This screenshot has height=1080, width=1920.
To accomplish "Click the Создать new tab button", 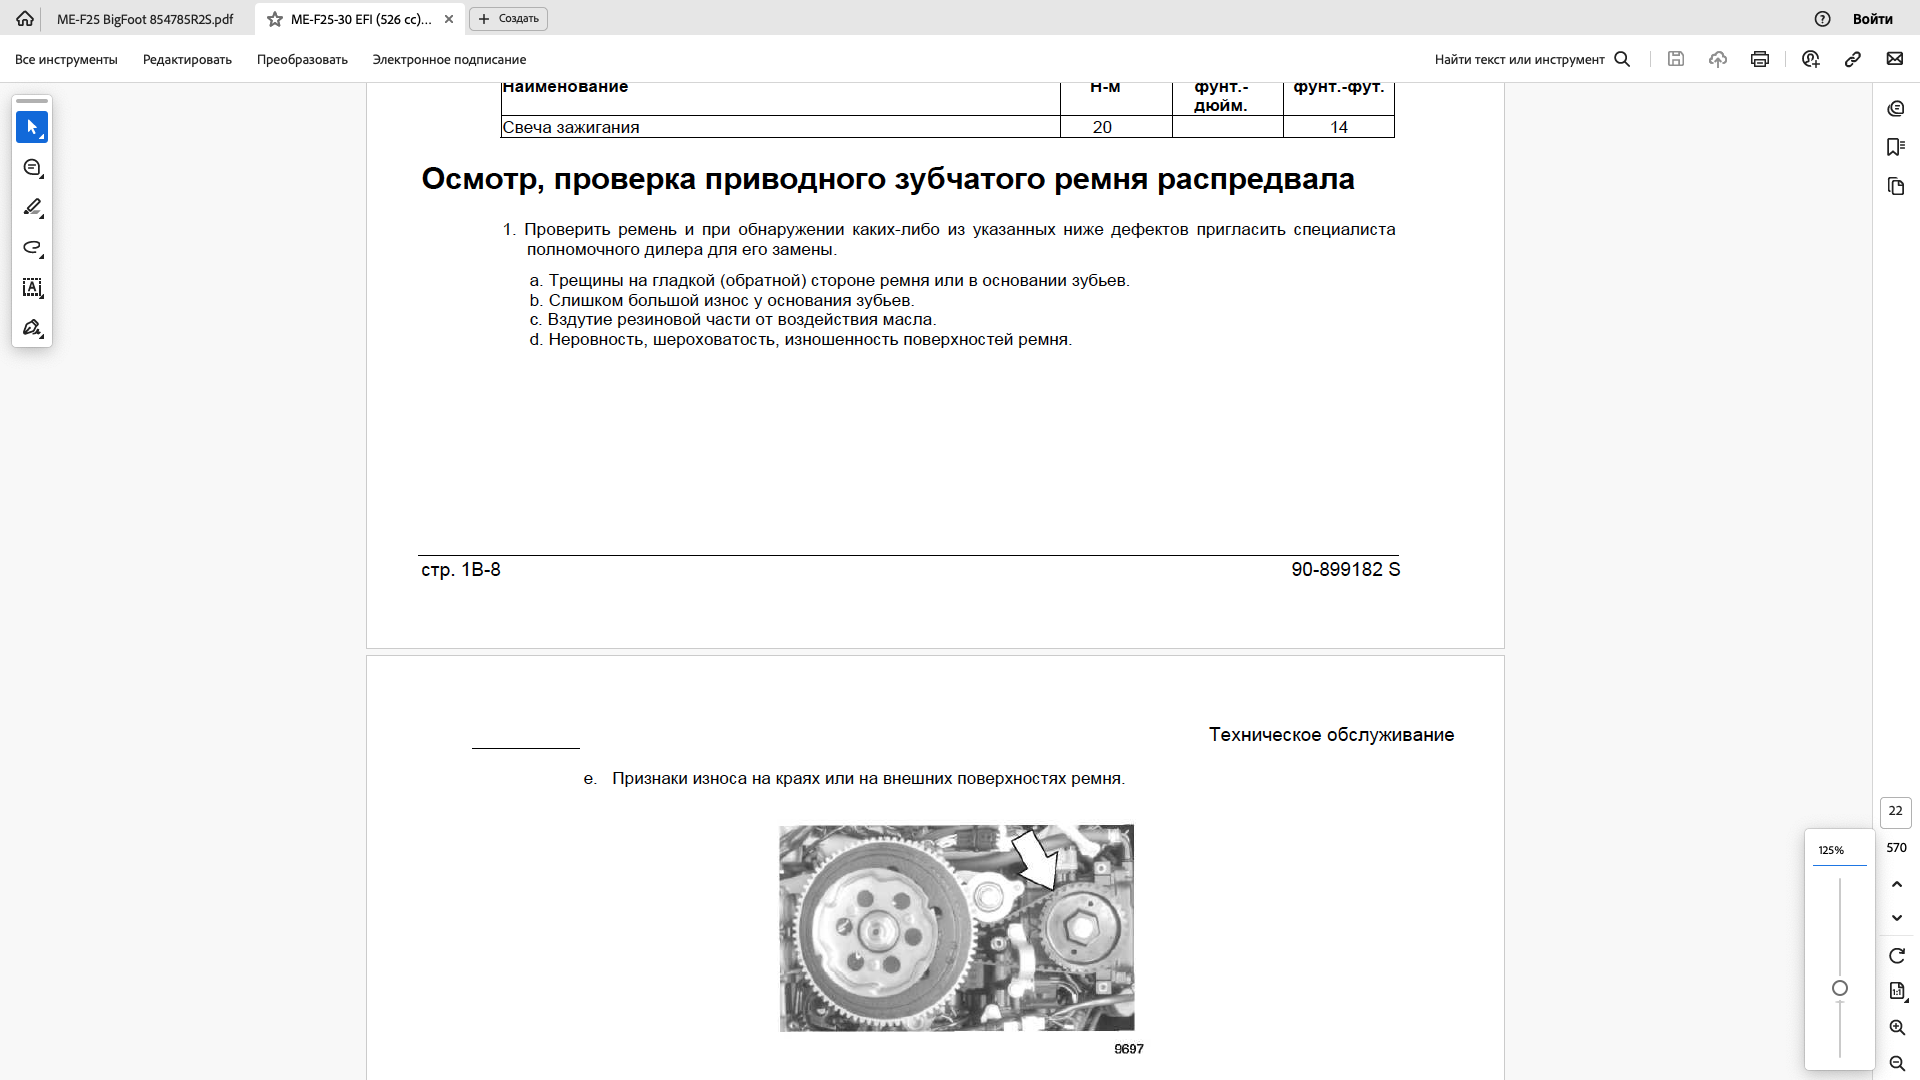I will click(509, 19).
